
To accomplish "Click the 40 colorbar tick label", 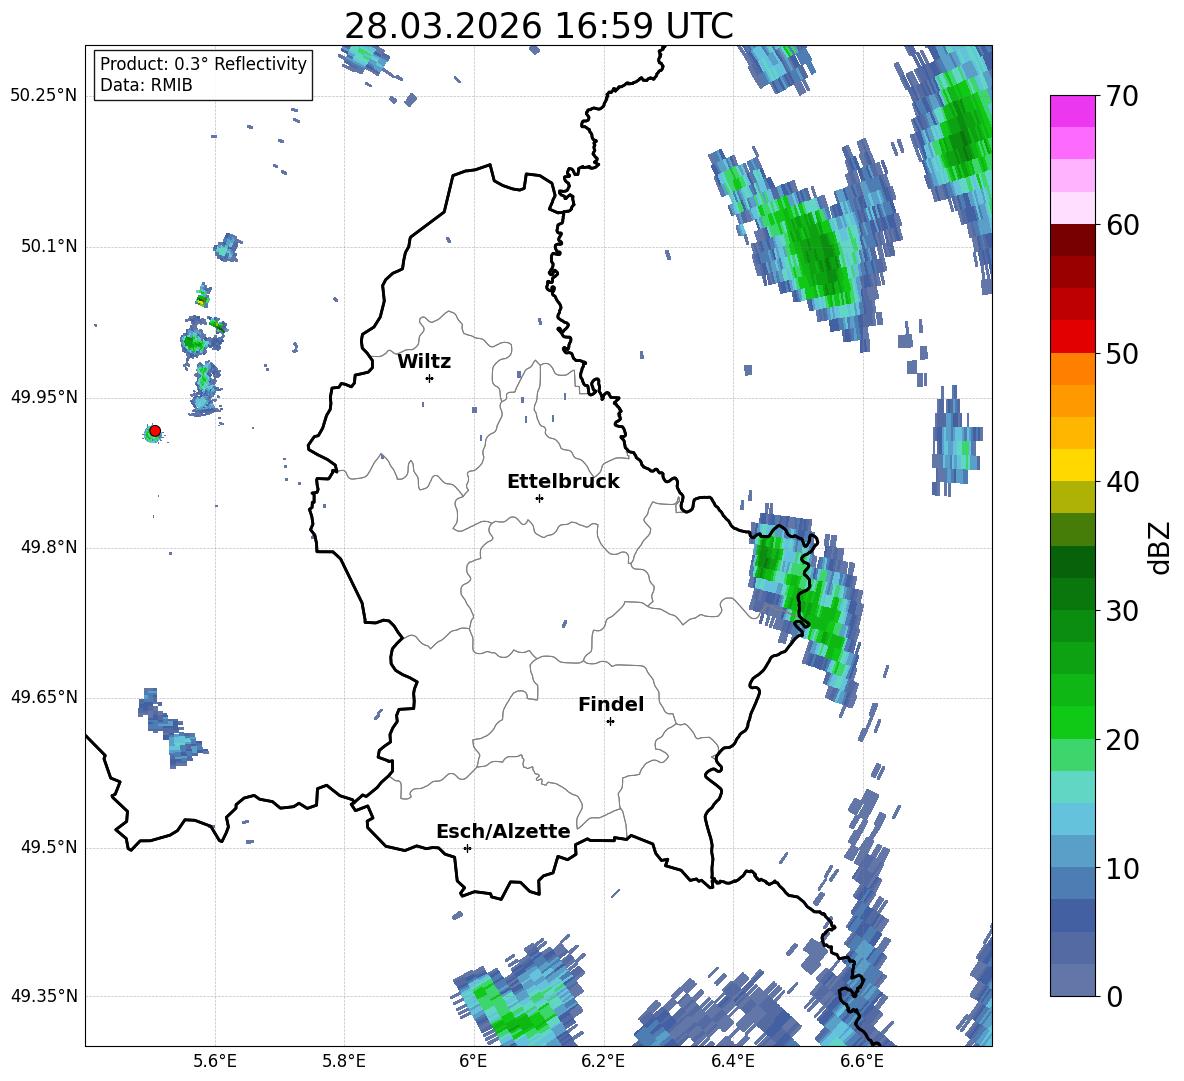I will [x=1122, y=482].
